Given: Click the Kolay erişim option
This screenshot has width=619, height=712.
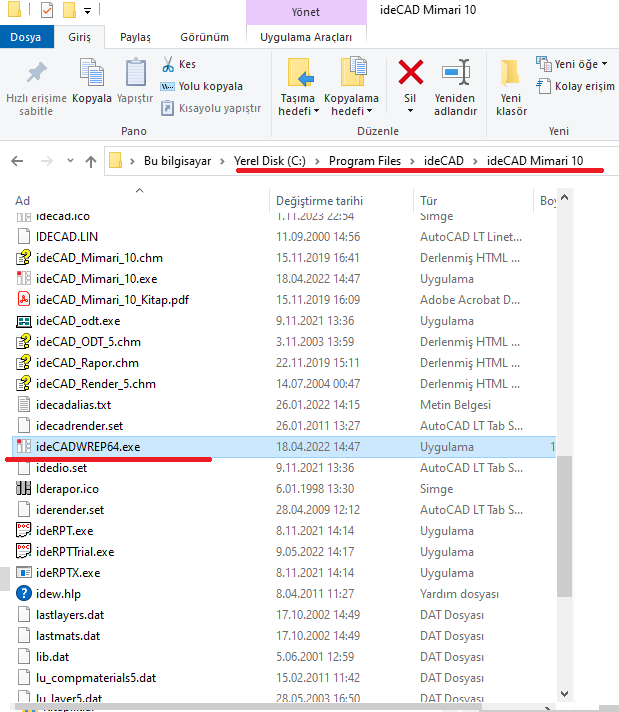Looking at the screenshot, I should [575, 86].
